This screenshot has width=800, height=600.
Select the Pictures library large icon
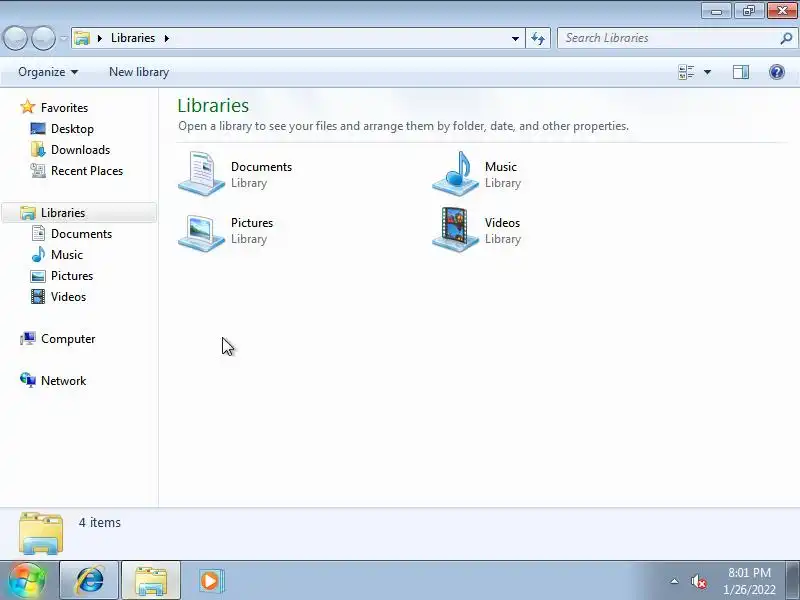tap(202, 233)
